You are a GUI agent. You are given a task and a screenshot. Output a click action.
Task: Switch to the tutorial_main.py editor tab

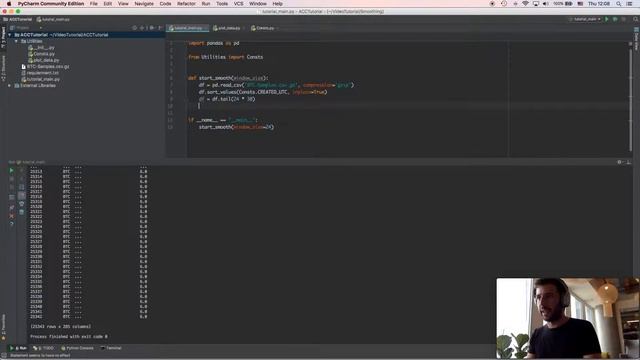(x=188, y=28)
